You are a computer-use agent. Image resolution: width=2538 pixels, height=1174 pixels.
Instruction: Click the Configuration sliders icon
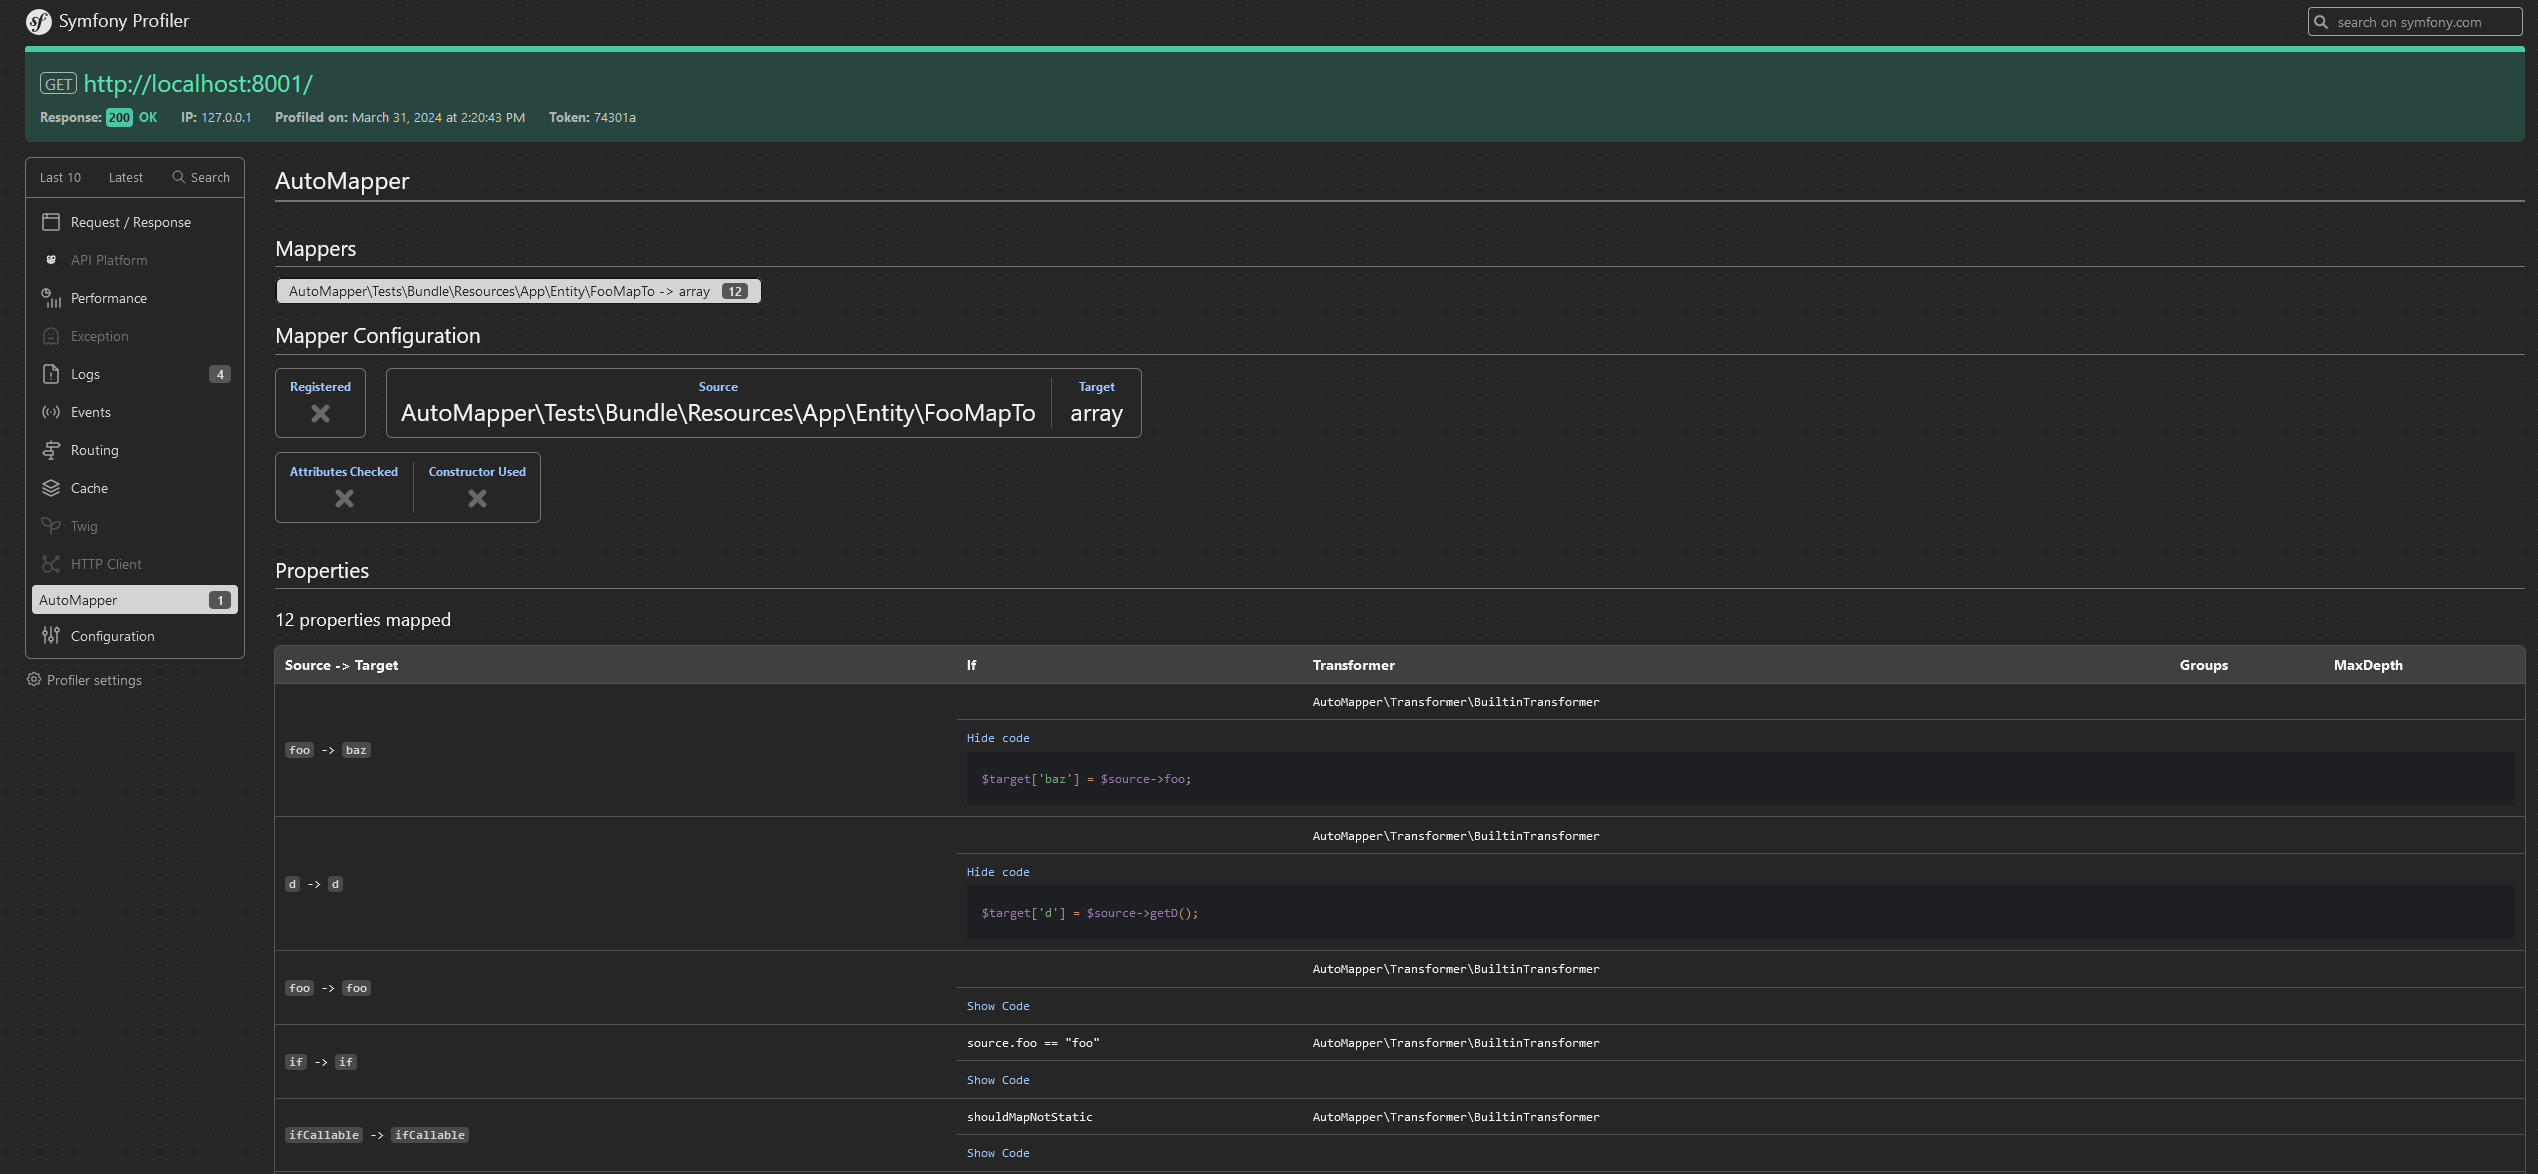pos(51,636)
